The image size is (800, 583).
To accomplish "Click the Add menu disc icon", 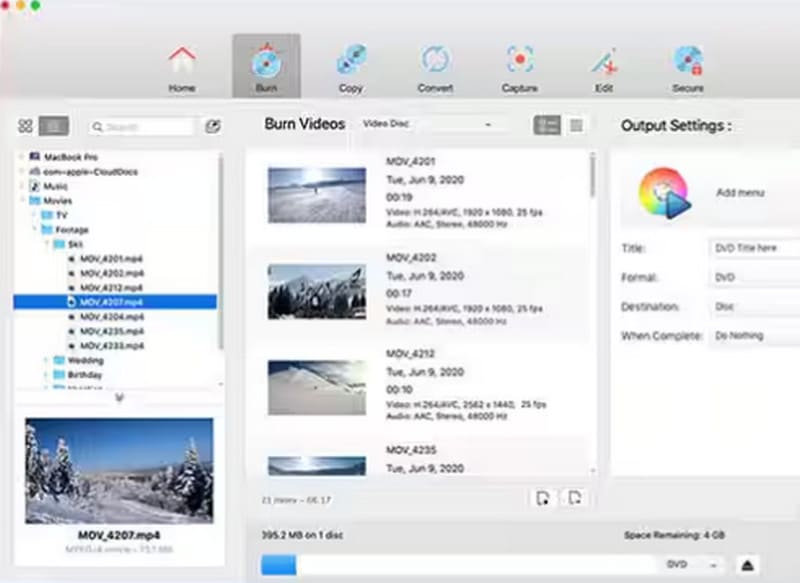I will (x=664, y=191).
